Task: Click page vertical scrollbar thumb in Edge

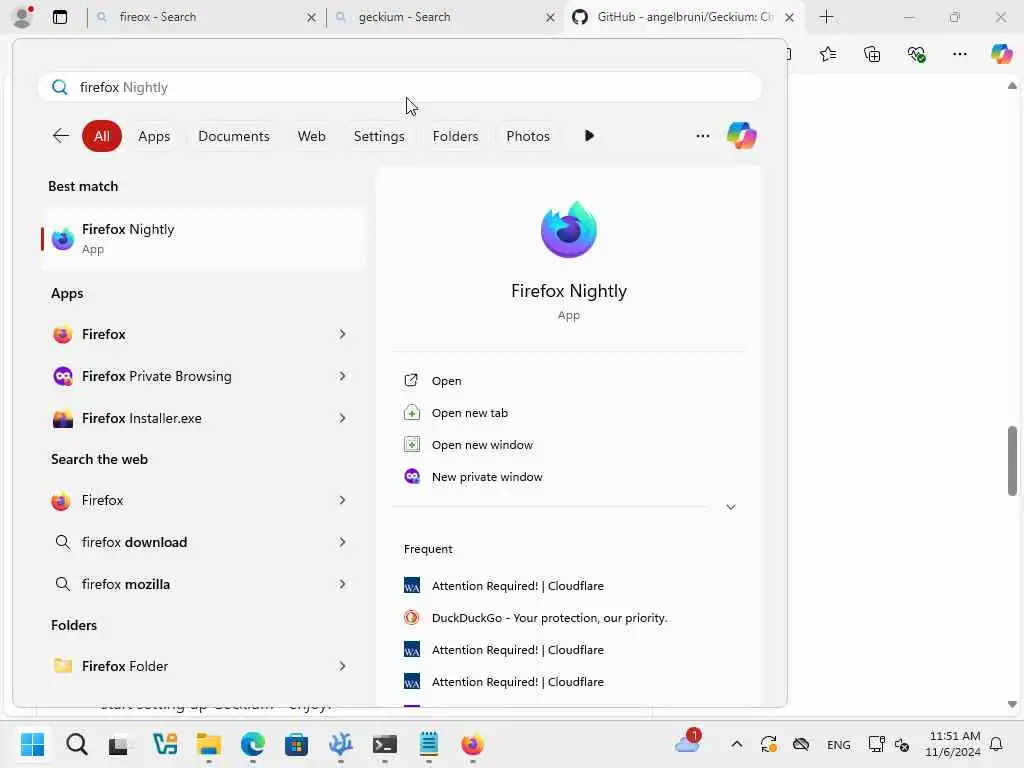Action: click(1012, 461)
